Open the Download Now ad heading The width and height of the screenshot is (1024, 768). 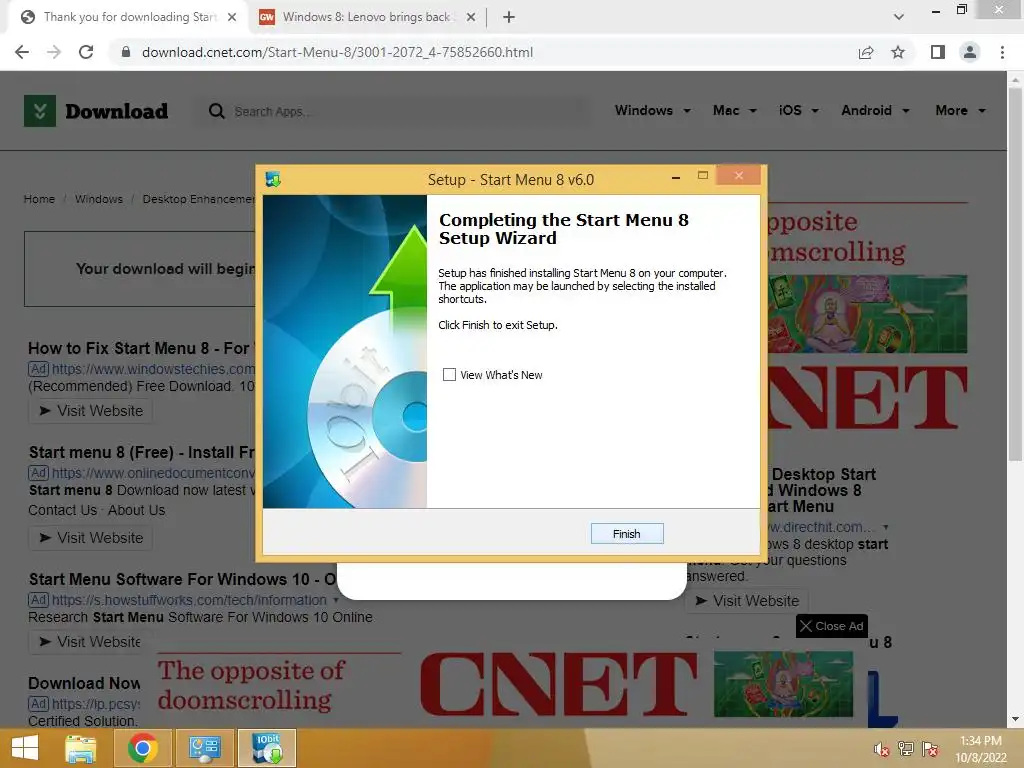84,683
